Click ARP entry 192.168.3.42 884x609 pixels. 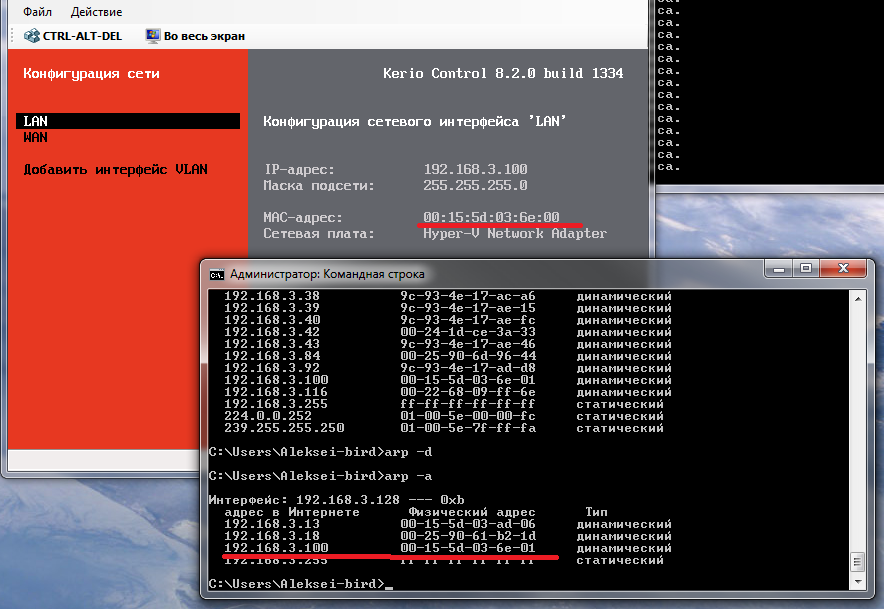[x=272, y=332]
